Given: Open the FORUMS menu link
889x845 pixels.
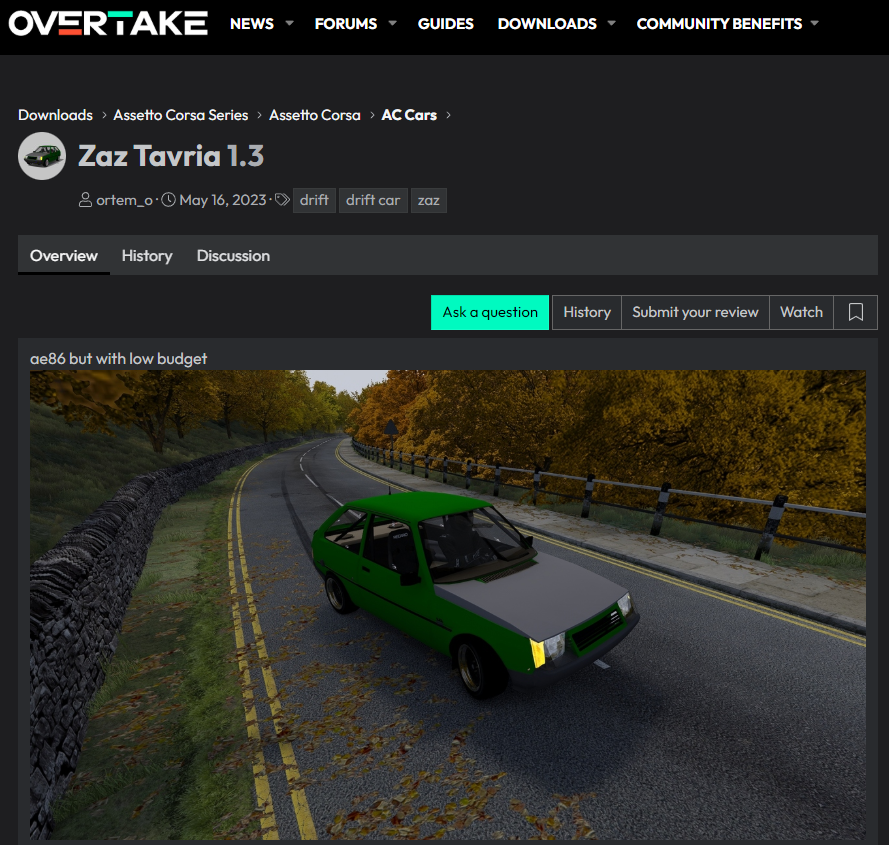Looking at the screenshot, I should tap(346, 24).
